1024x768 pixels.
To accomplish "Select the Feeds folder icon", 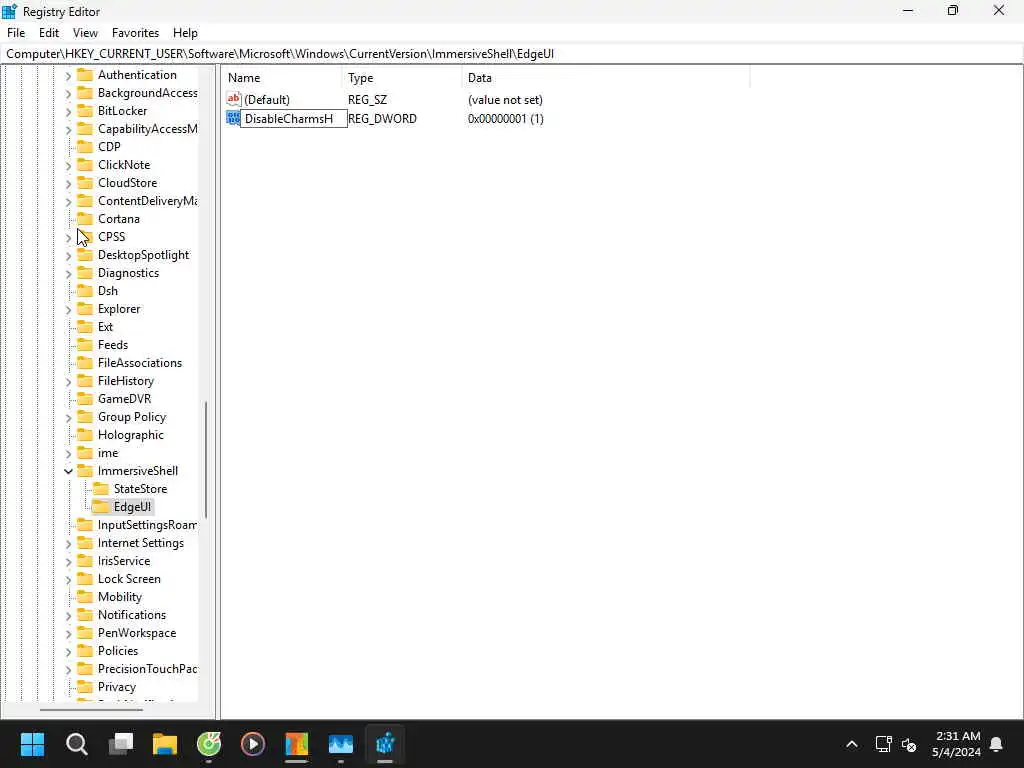I will tap(85, 345).
